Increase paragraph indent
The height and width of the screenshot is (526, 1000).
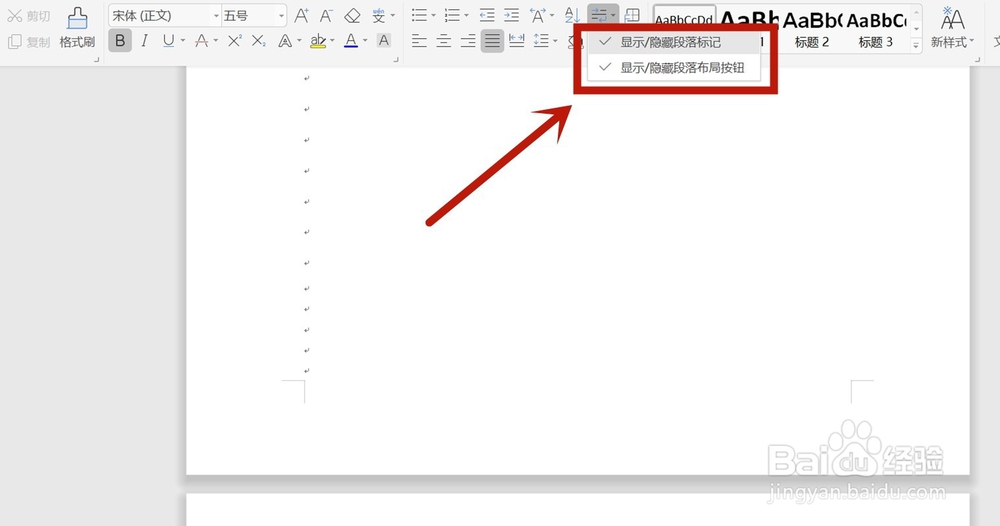pos(511,15)
